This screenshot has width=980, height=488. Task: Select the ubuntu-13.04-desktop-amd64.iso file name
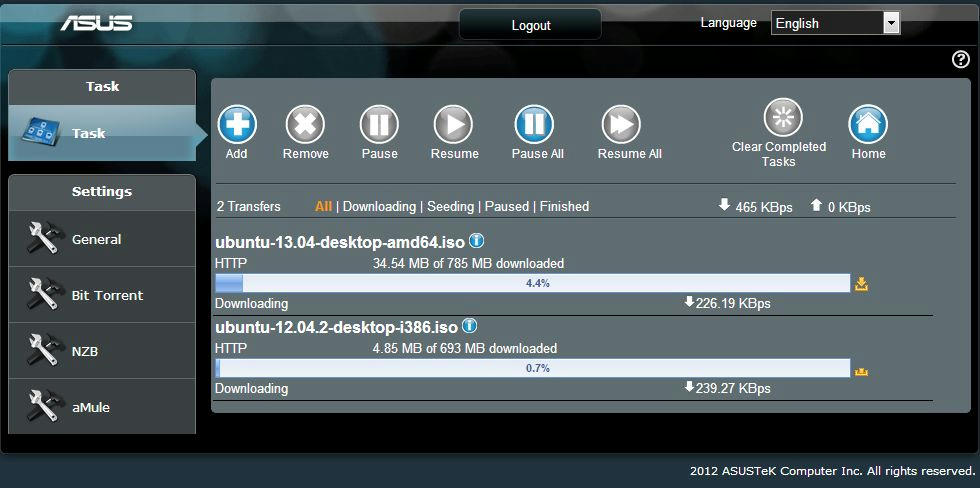pyautogui.click(x=340, y=242)
